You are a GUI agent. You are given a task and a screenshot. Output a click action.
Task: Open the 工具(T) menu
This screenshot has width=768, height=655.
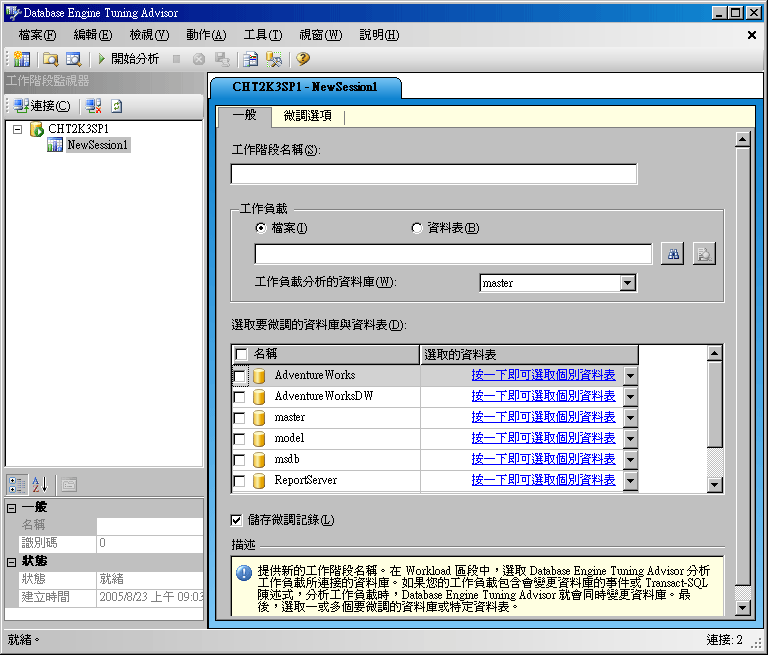[263, 35]
